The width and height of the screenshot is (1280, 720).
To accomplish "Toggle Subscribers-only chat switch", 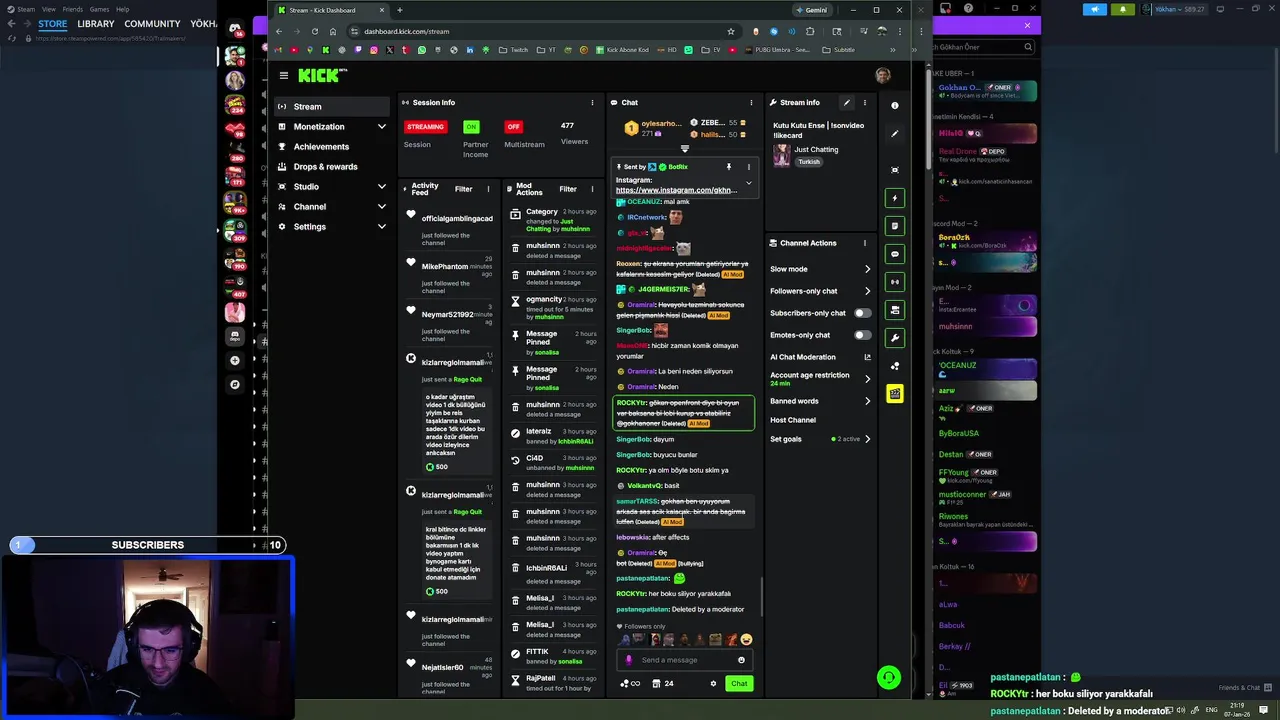I will pos(862,313).
